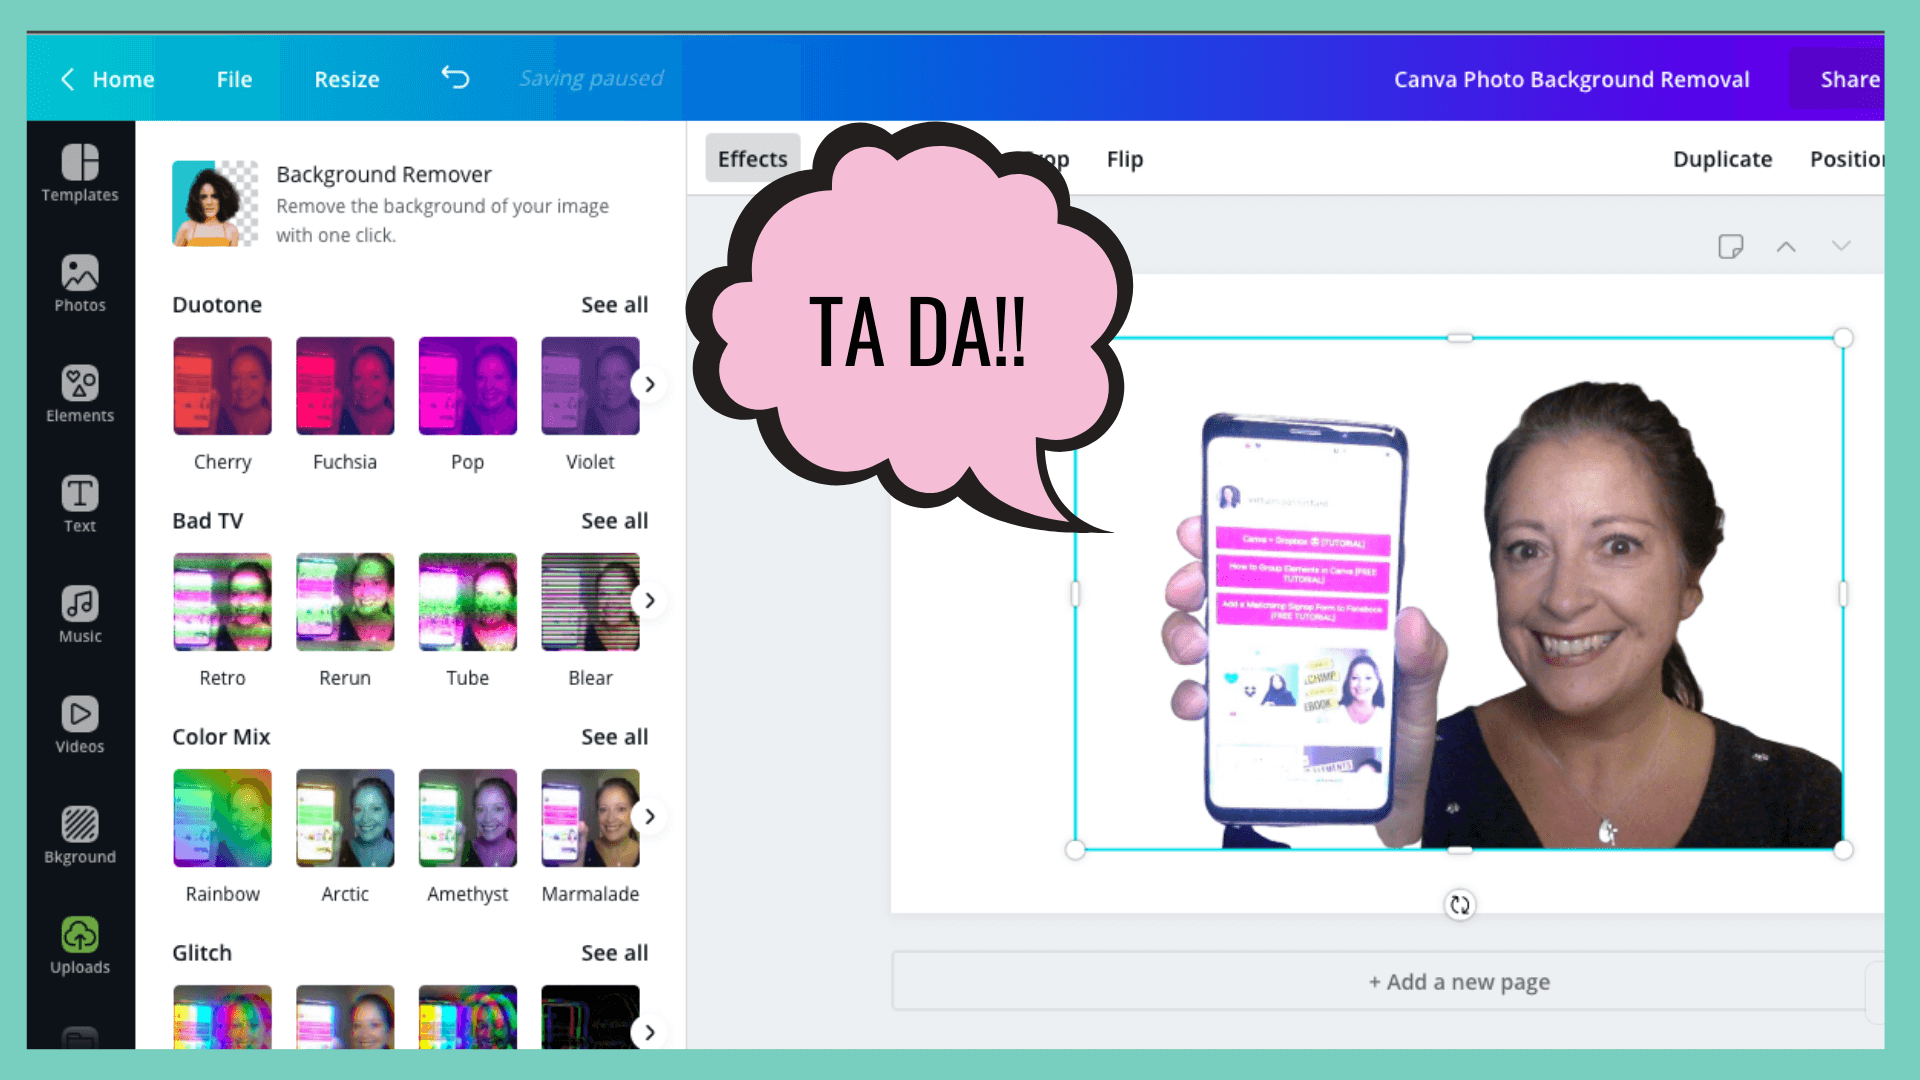
Task: Click Duplicate in the toolbar
Action: [1722, 159]
